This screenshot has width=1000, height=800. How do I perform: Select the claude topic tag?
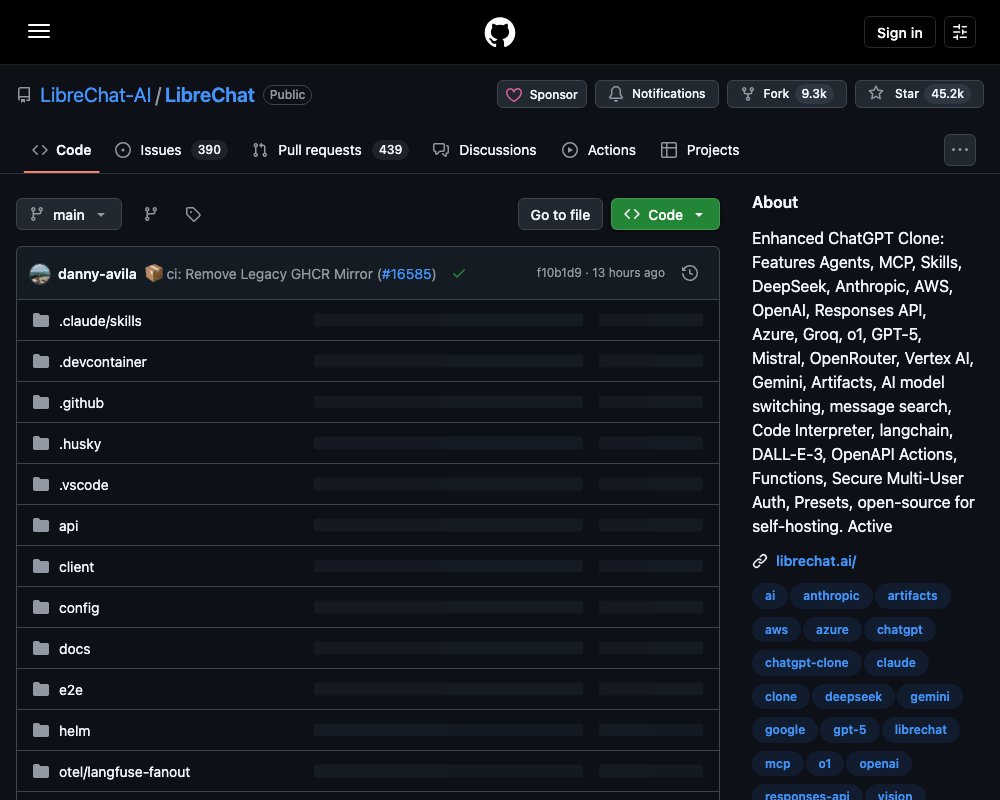pos(895,663)
